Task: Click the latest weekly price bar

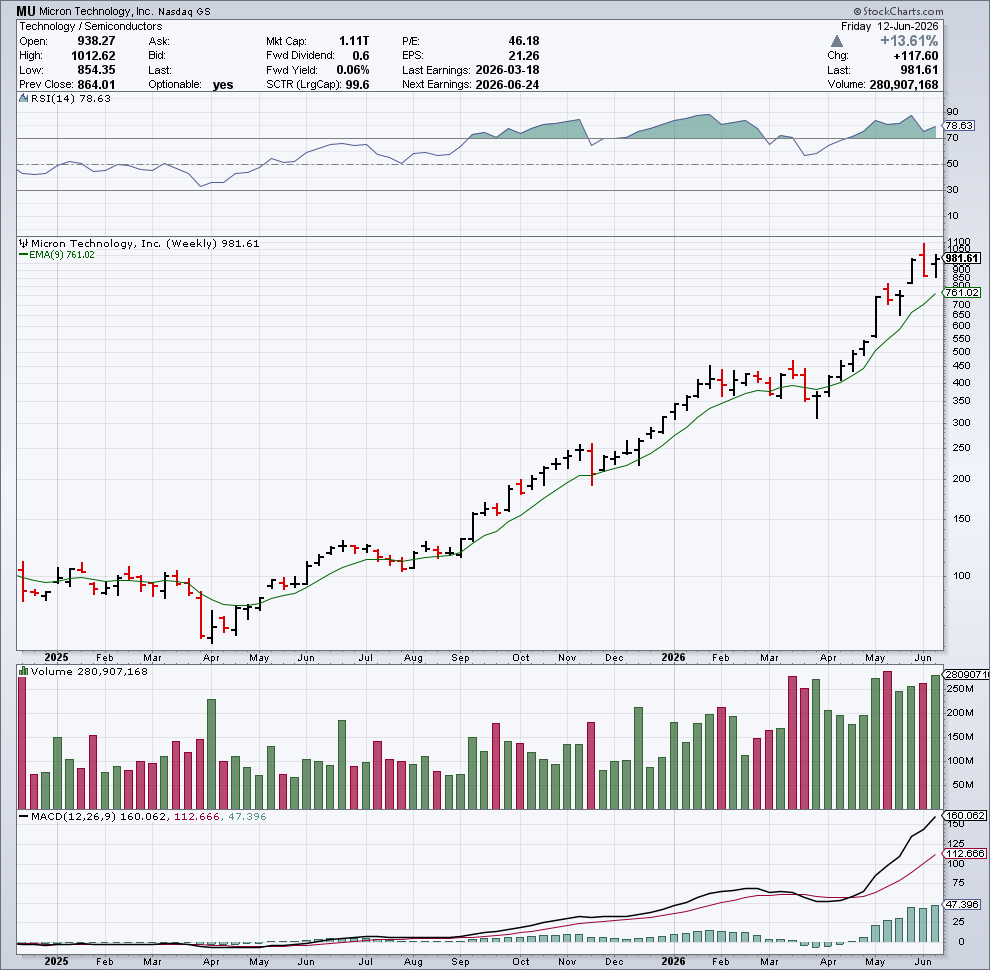Action: (x=936, y=266)
